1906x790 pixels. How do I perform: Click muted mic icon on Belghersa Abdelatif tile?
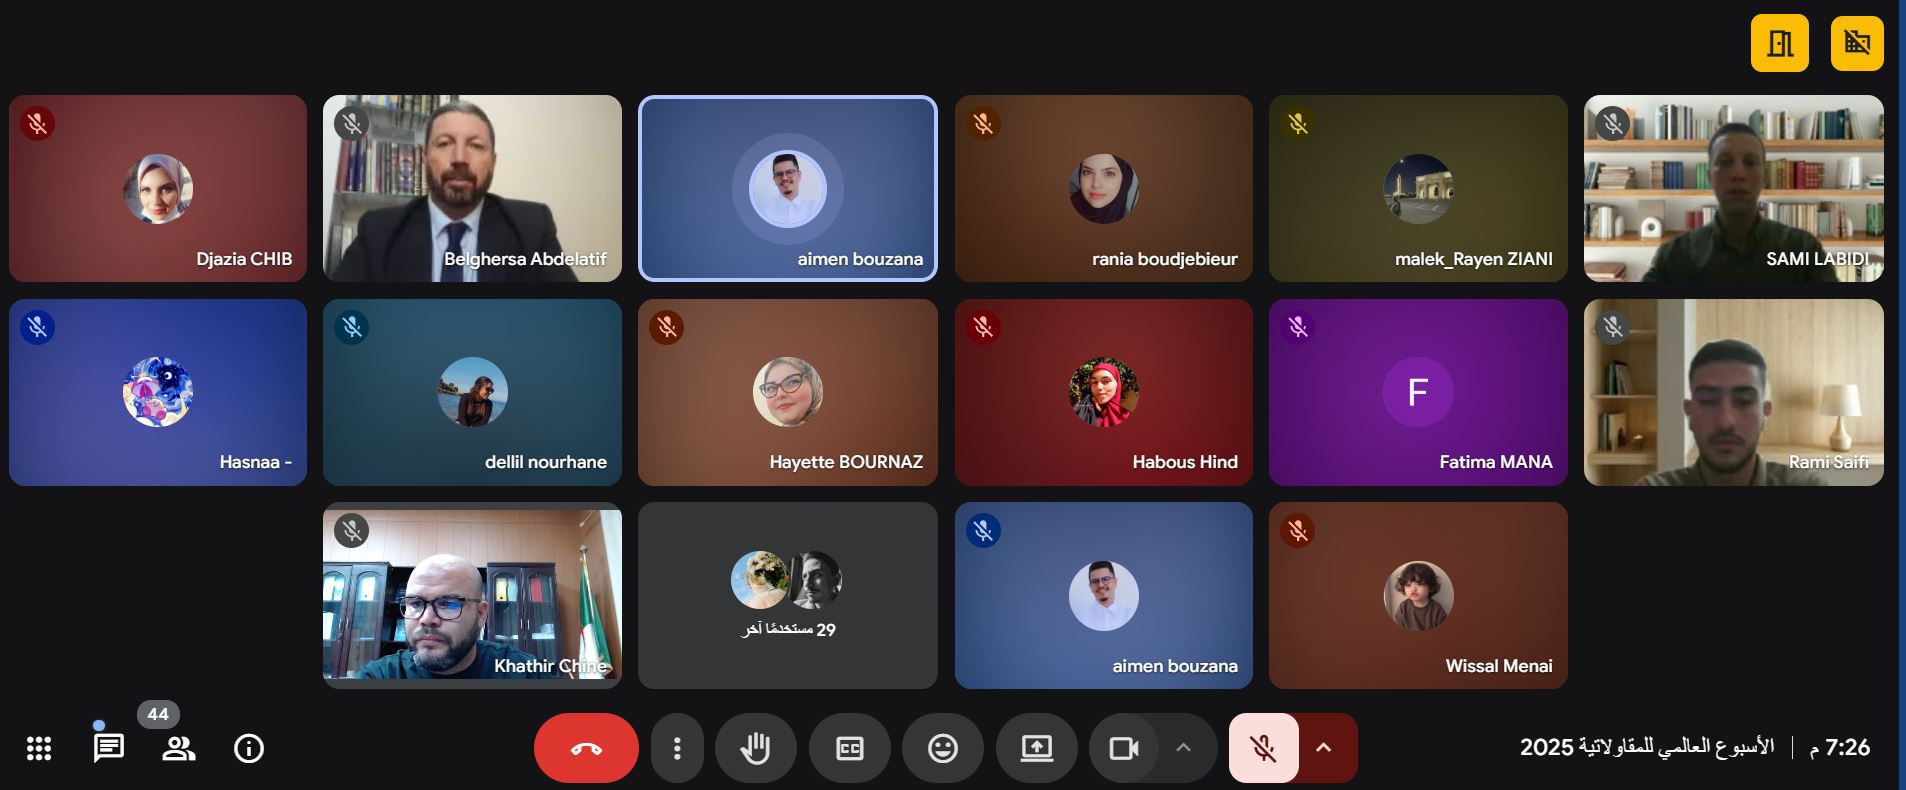tap(352, 124)
